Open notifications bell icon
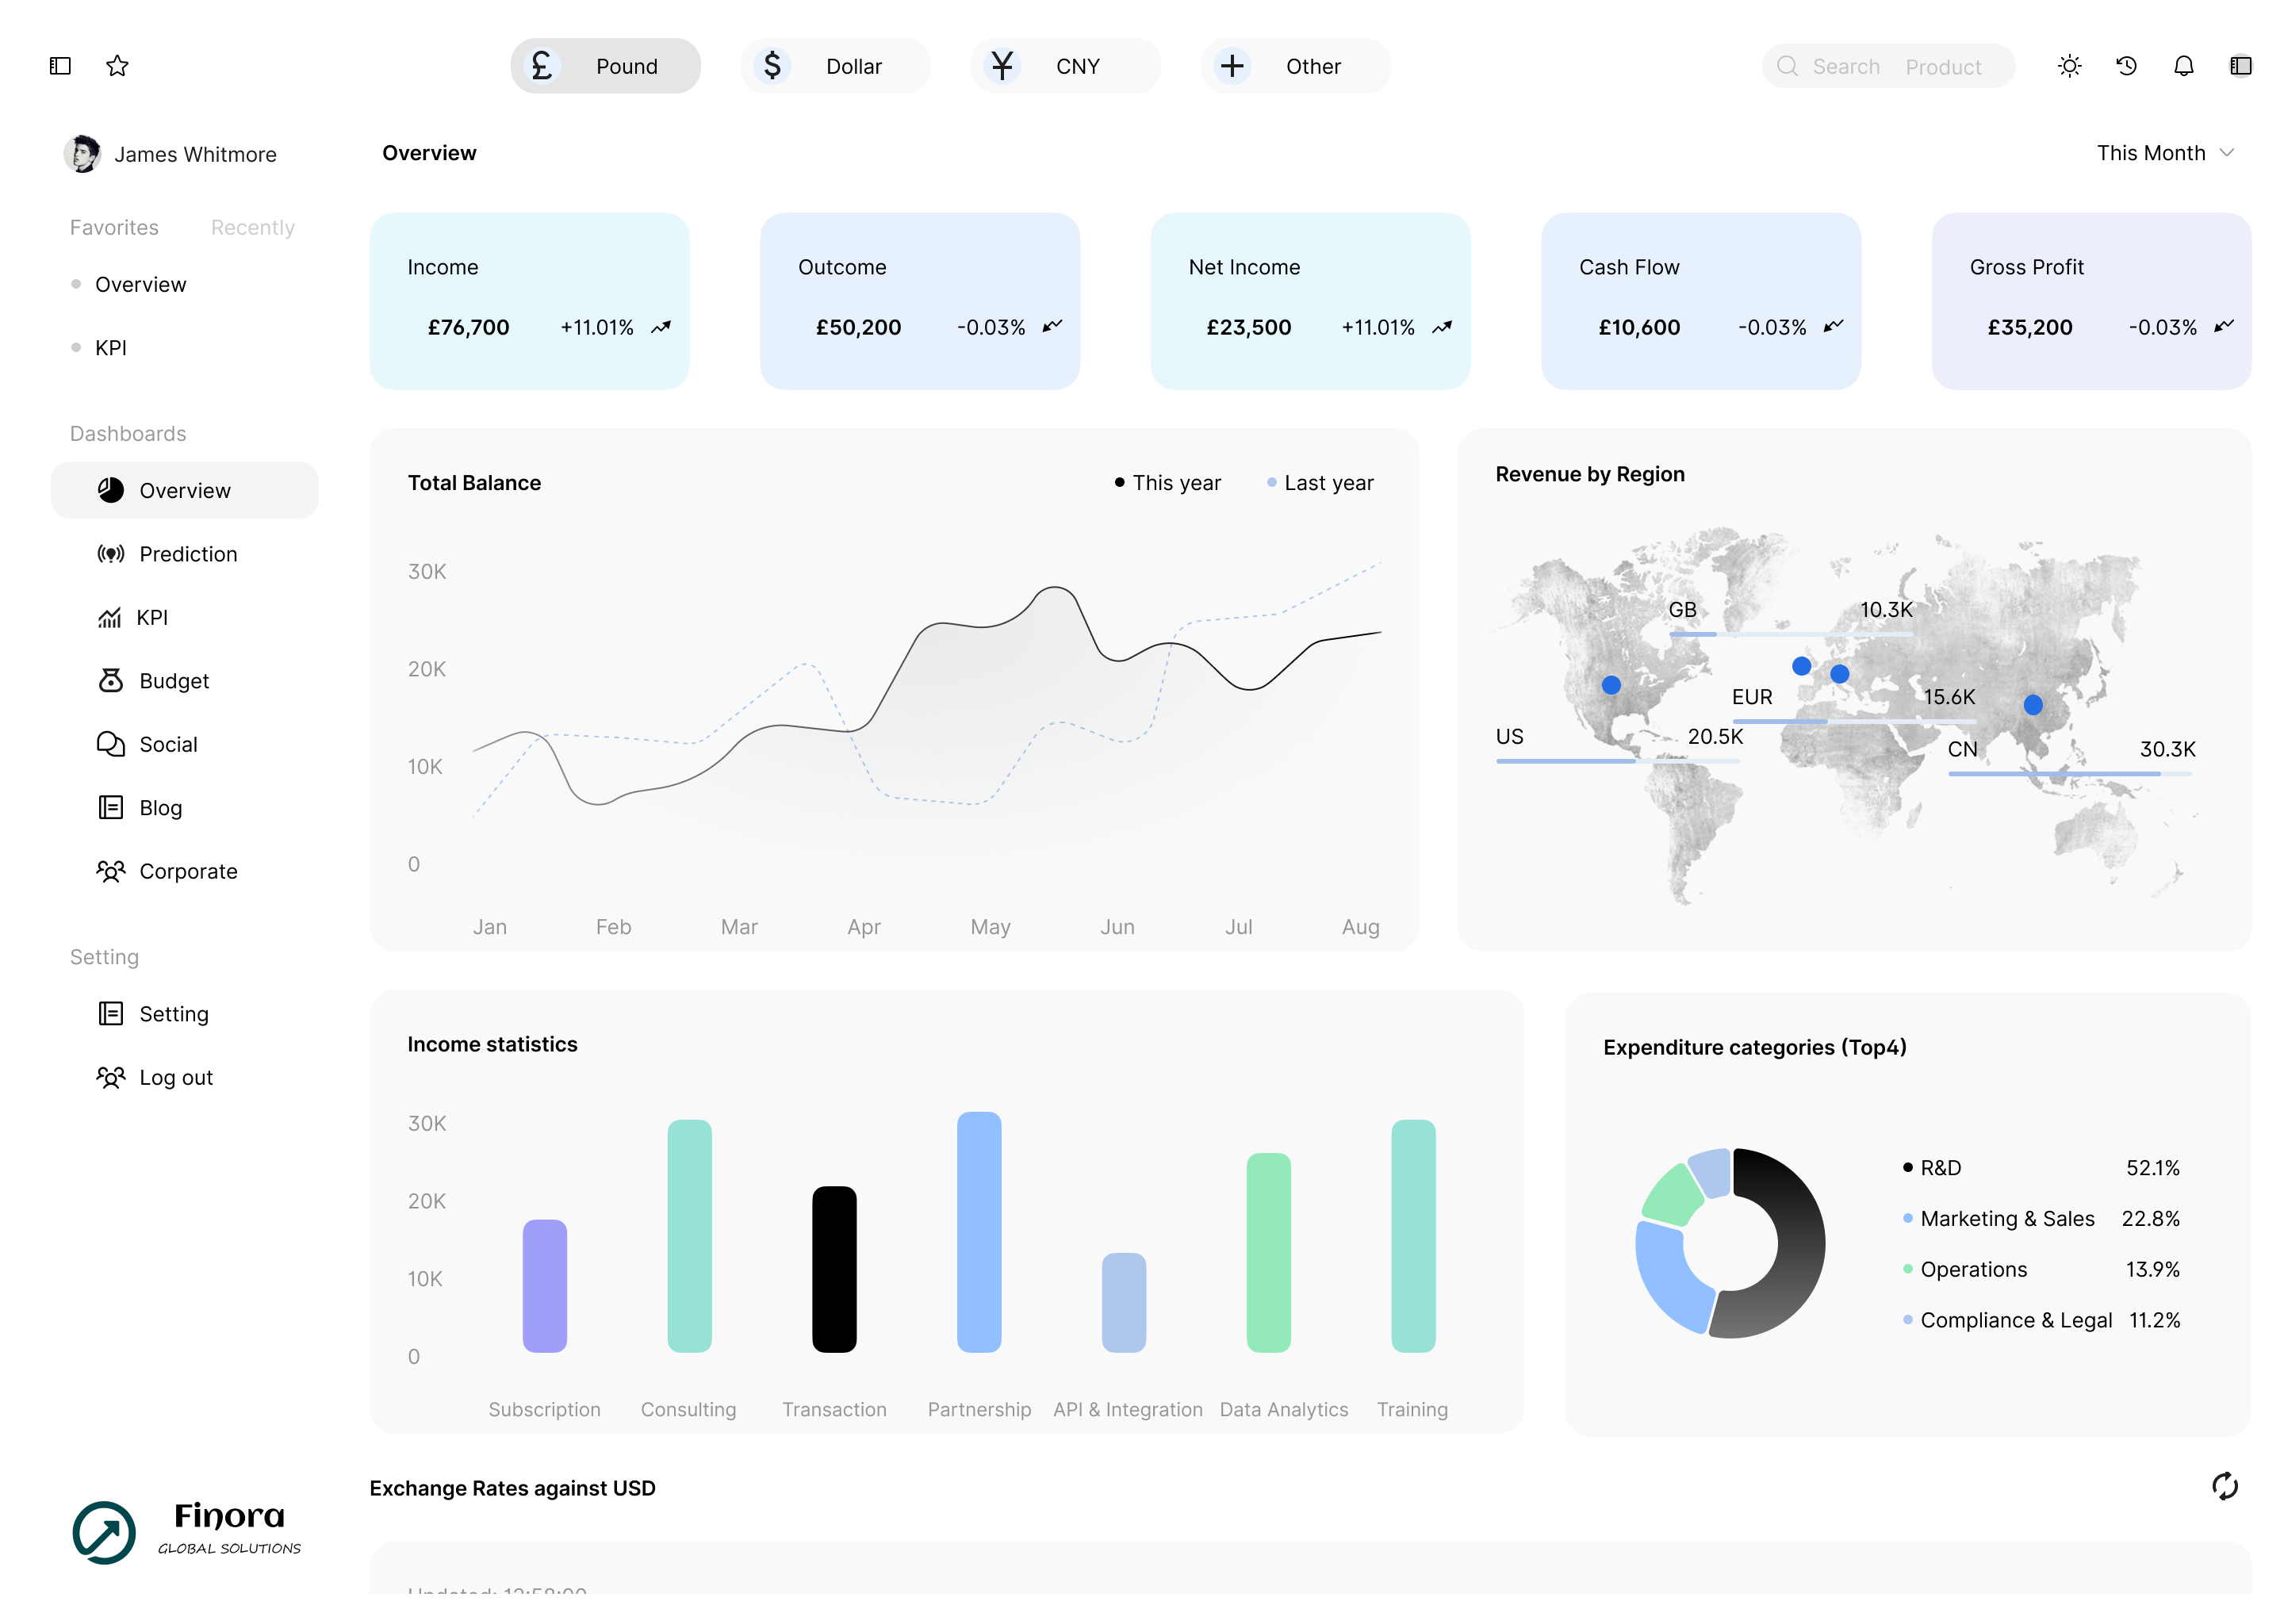 (x=2183, y=66)
